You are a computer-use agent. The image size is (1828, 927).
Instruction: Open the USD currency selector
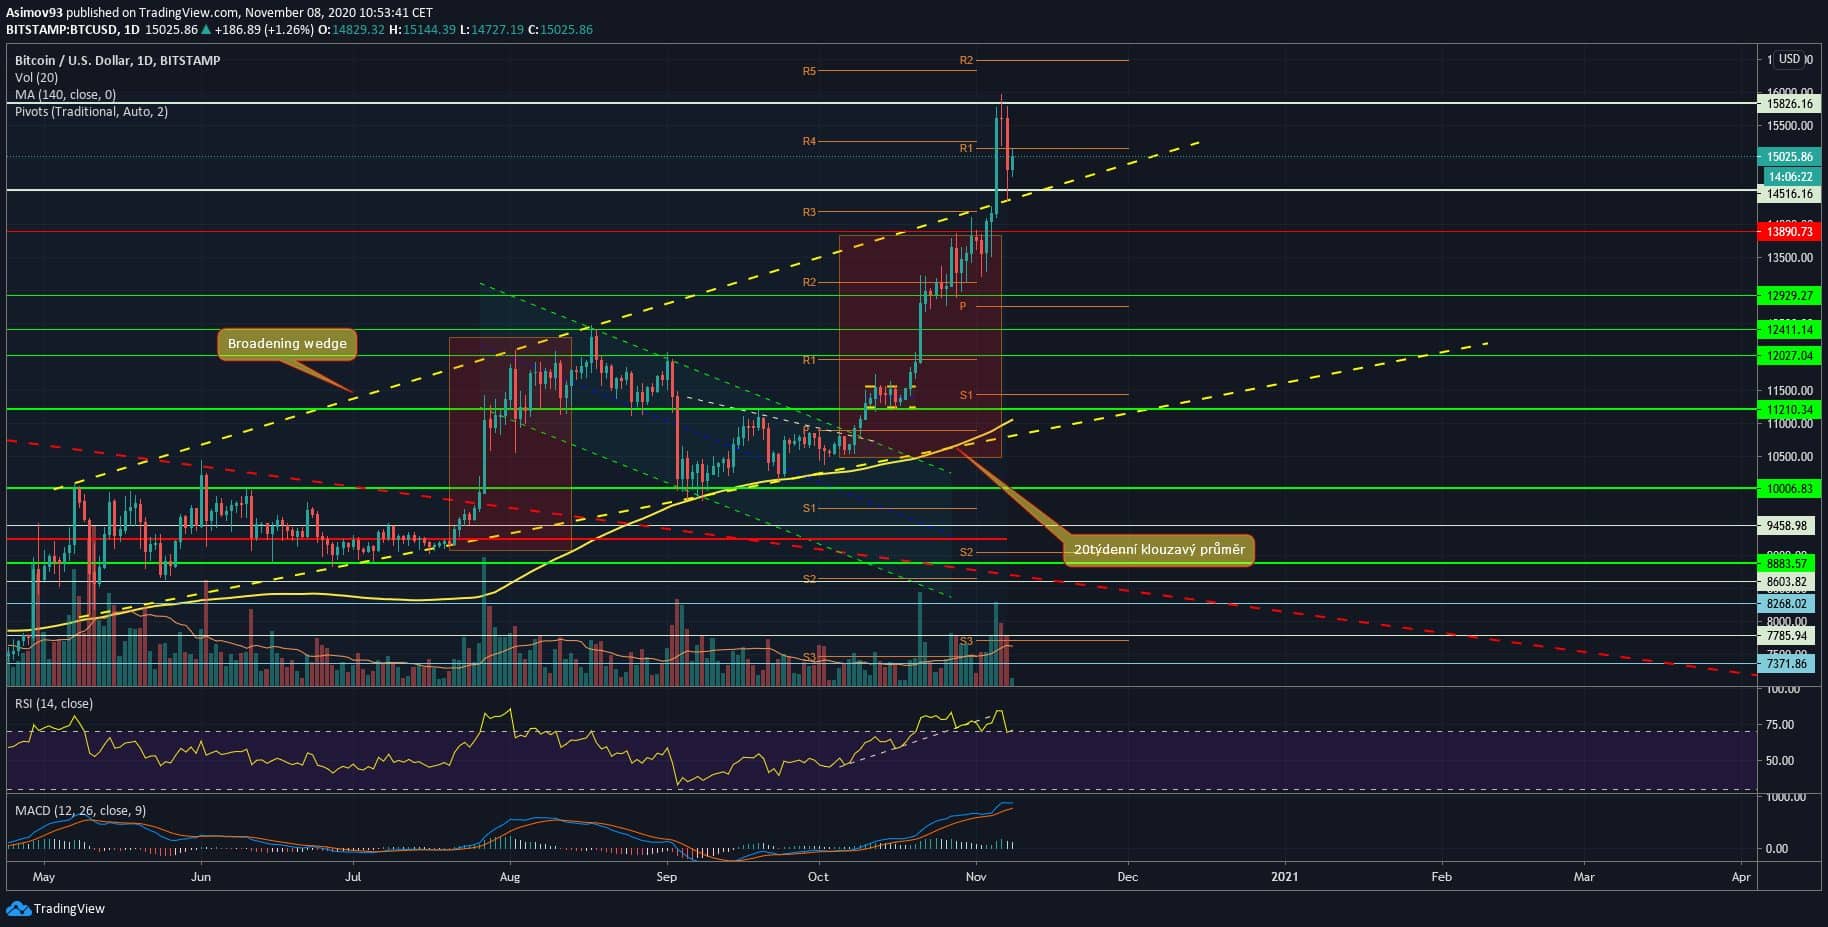pyautogui.click(x=1789, y=60)
